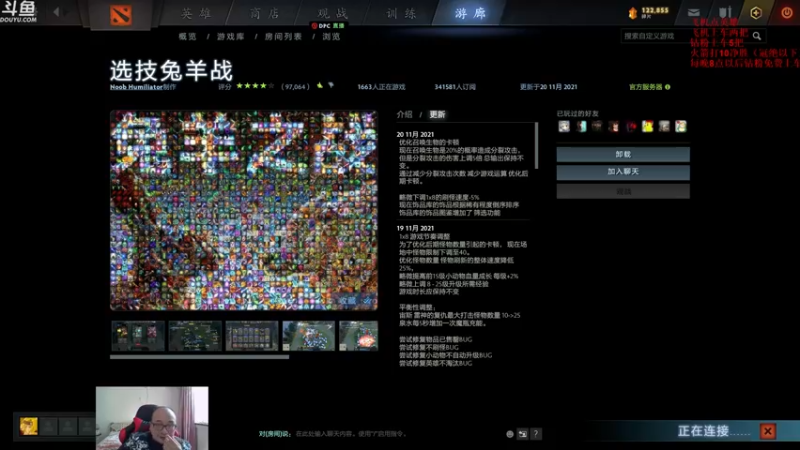Image resolution: width=800 pixels, height=450 pixels.
Task: Select the 浏览 sub-navigation item
Action: 331,37
